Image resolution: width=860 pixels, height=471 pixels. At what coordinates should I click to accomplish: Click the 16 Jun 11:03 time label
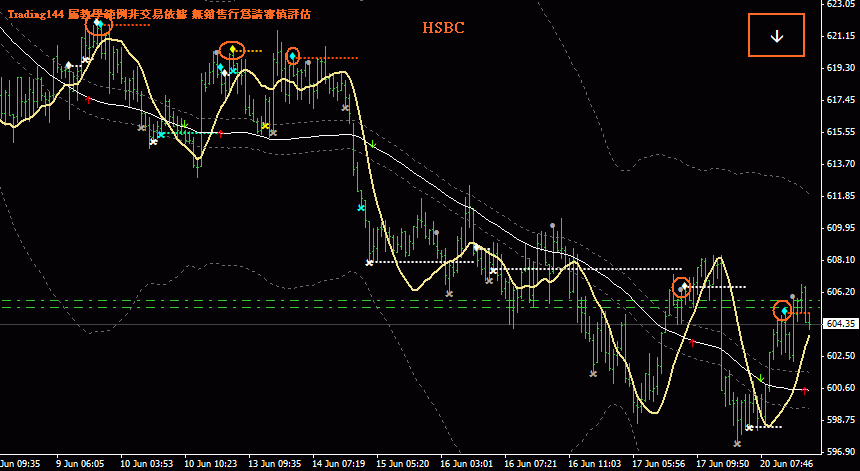tap(596, 464)
